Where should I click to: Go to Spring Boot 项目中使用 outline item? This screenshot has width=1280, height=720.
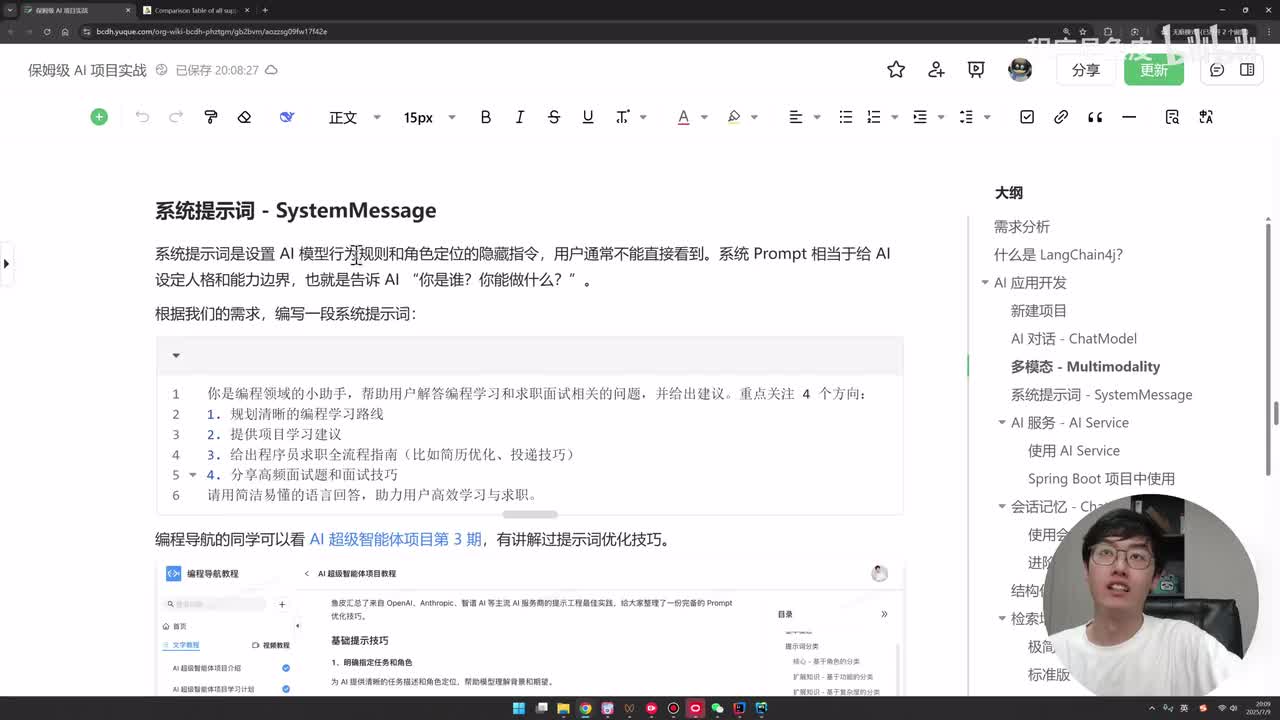point(1101,479)
